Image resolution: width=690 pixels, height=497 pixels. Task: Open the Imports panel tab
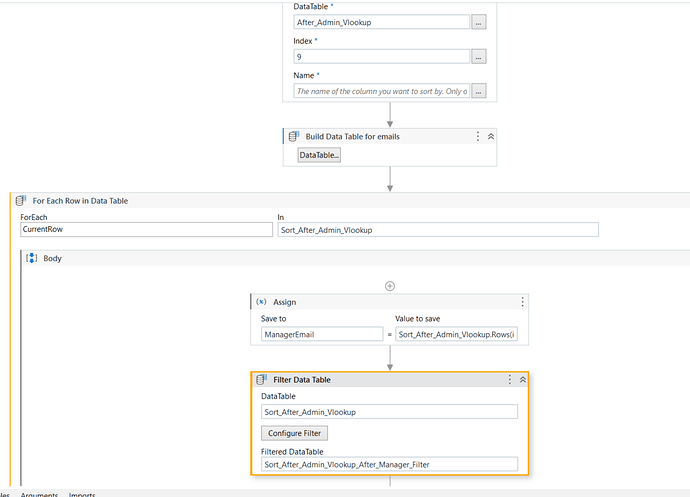[x=82, y=494]
